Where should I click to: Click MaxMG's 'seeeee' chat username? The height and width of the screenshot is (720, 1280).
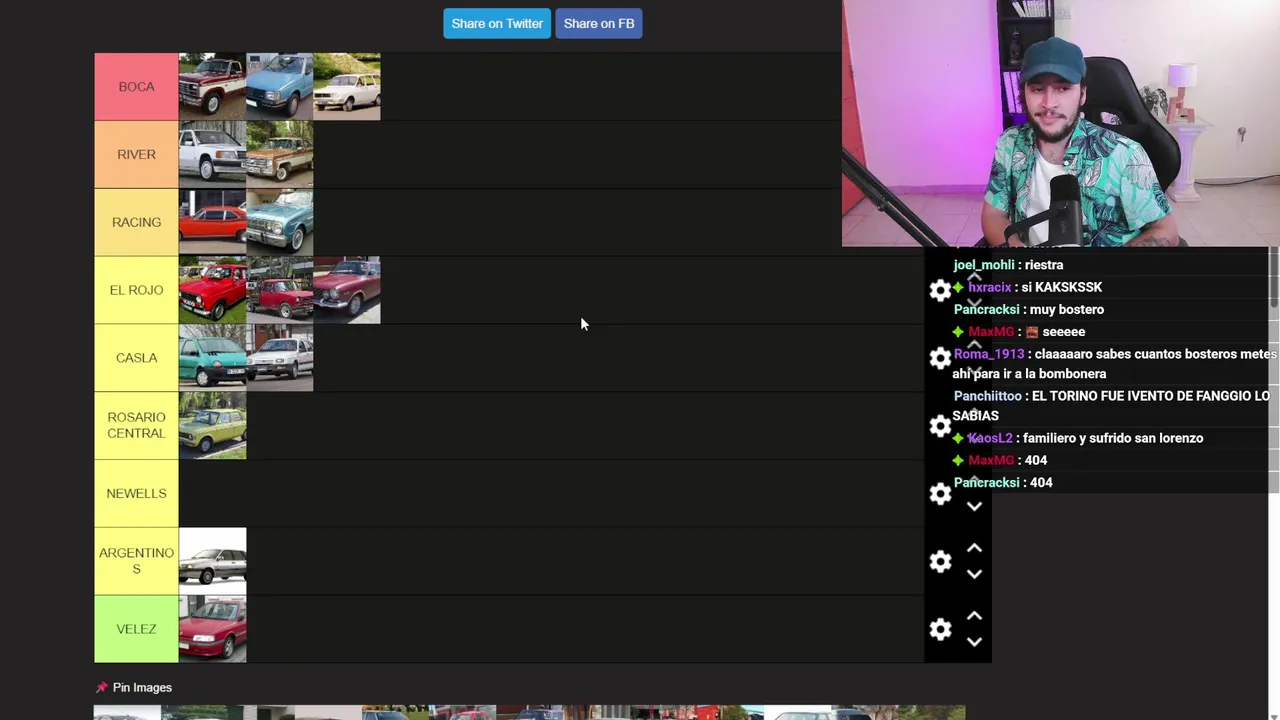coord(991,332)
